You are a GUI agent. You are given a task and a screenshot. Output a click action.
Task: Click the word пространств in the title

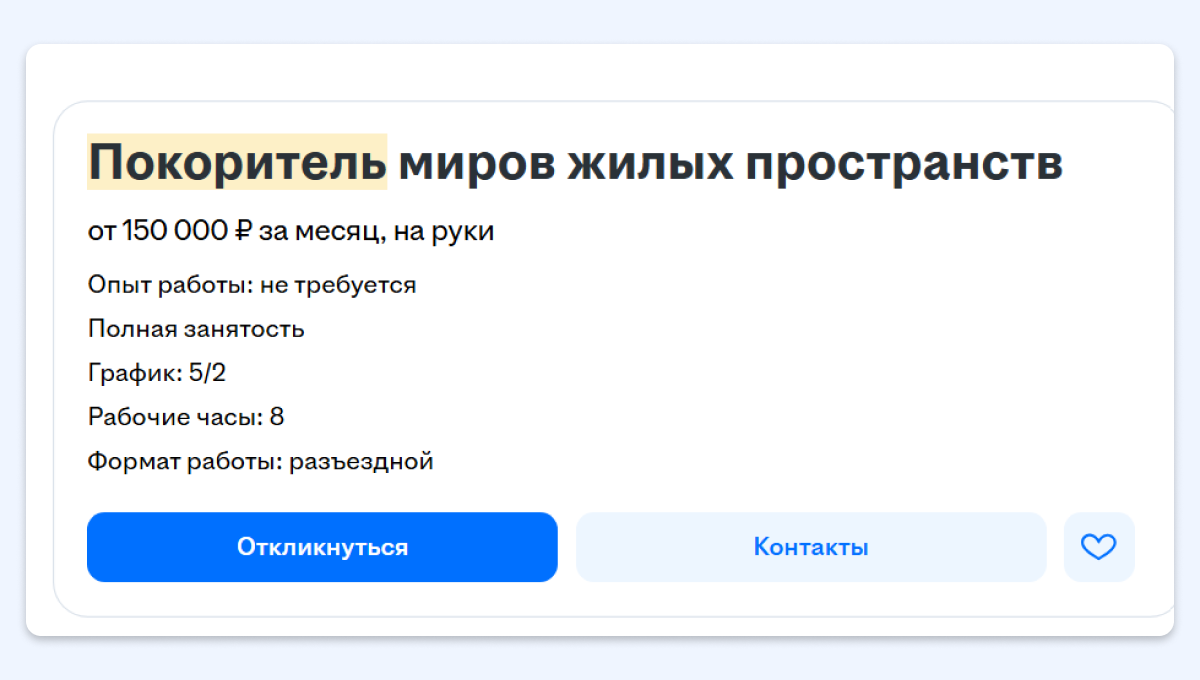point(904,163)
